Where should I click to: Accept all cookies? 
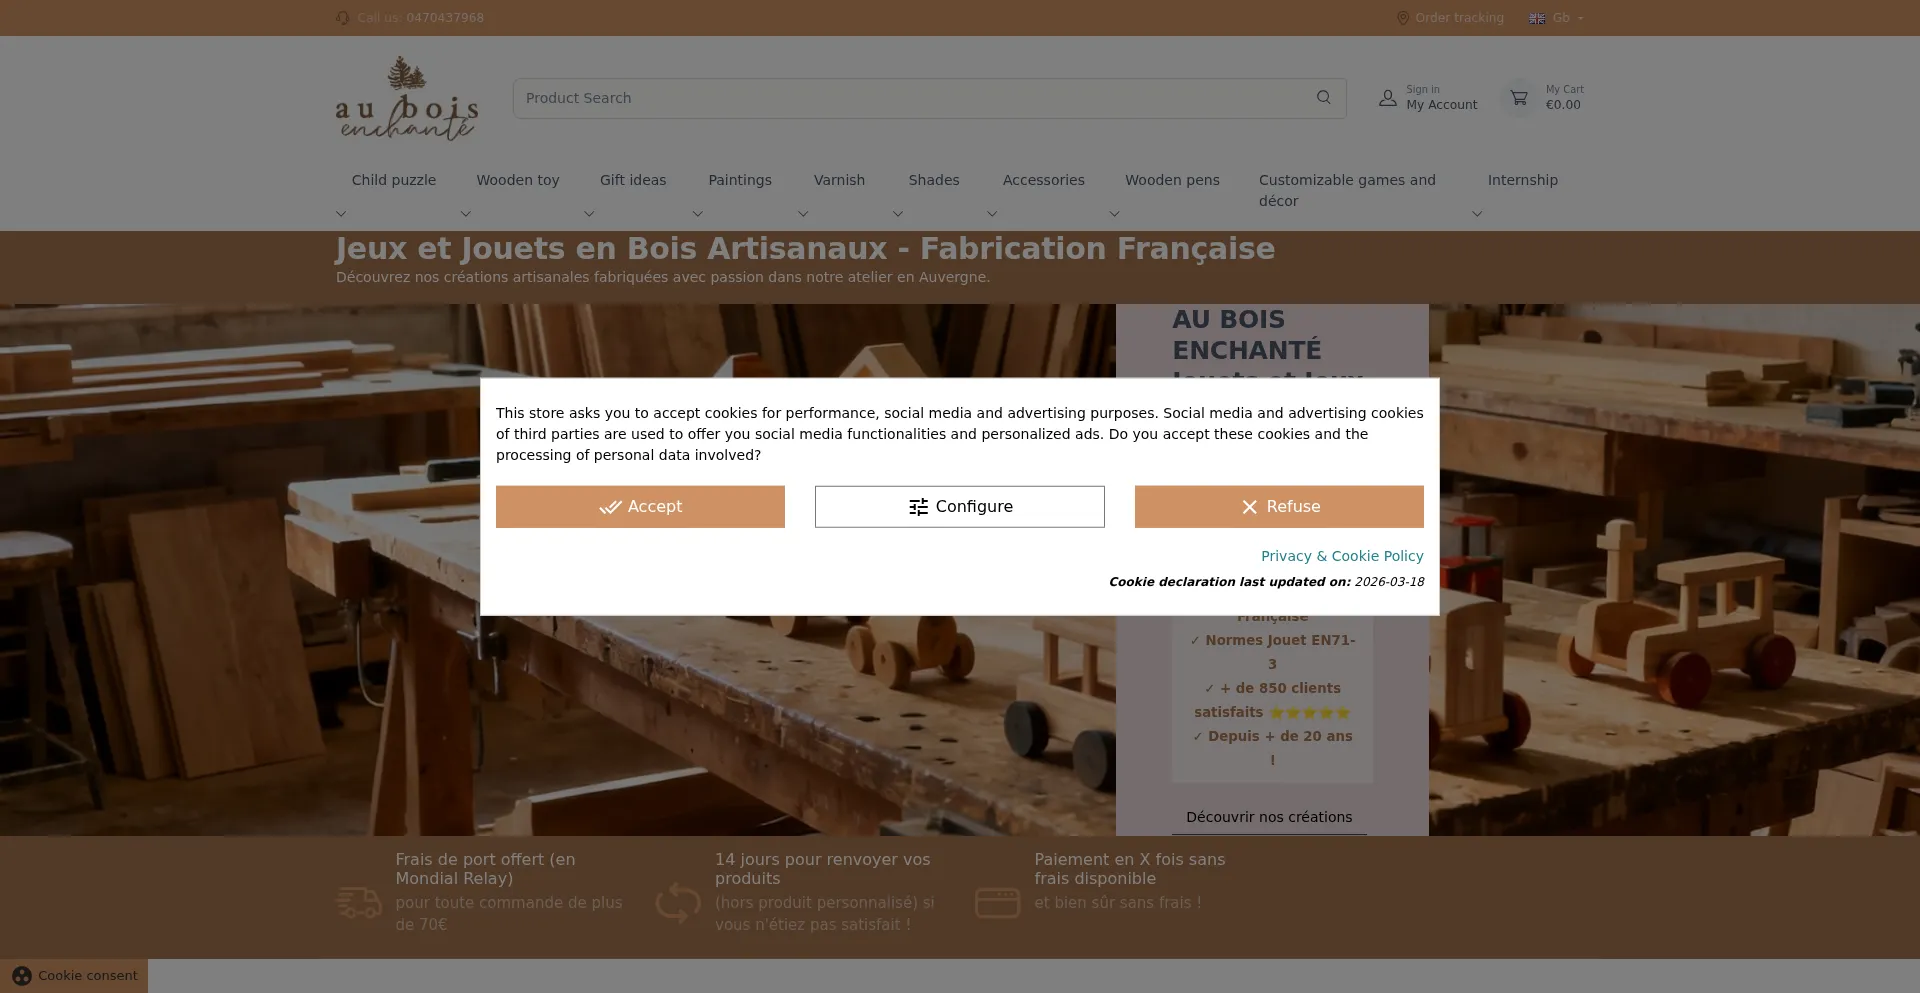pos(640,507)
